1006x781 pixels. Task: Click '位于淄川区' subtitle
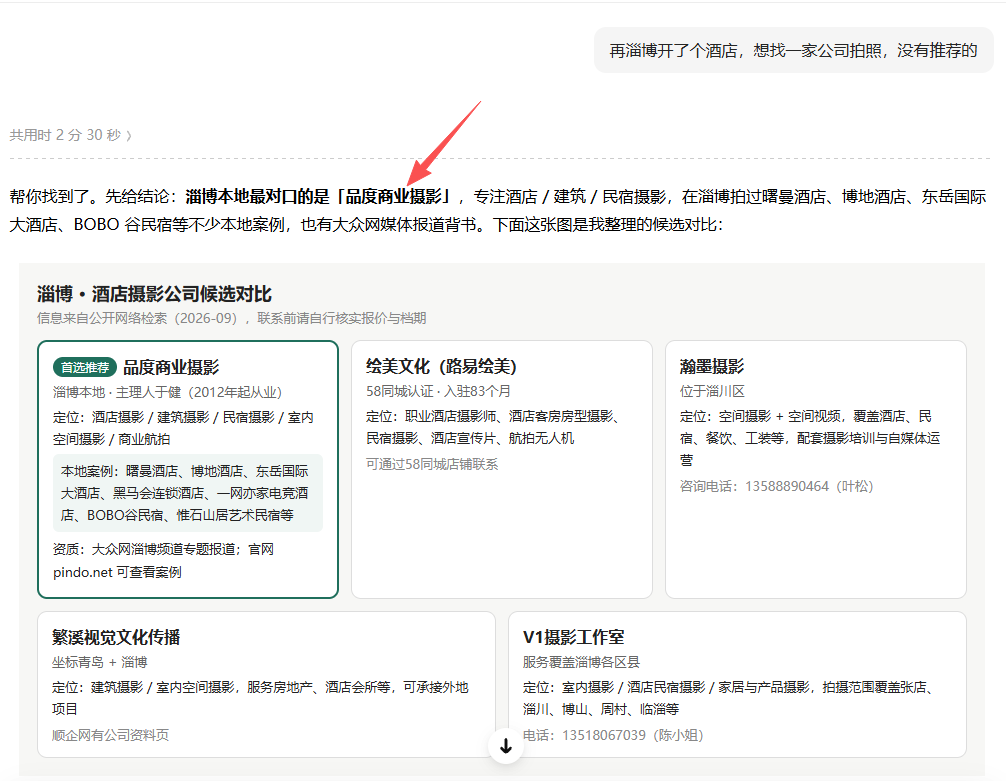click(712, 391)
